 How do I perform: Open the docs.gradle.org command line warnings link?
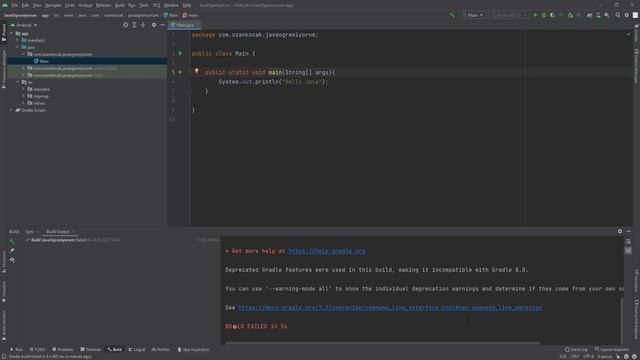(x=390, y=307)
